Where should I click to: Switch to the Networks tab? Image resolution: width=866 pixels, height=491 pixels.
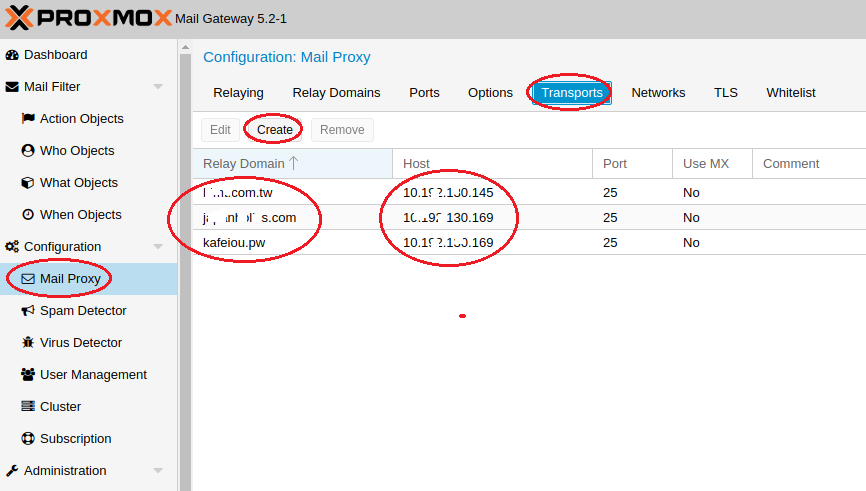tap(658, 93)
